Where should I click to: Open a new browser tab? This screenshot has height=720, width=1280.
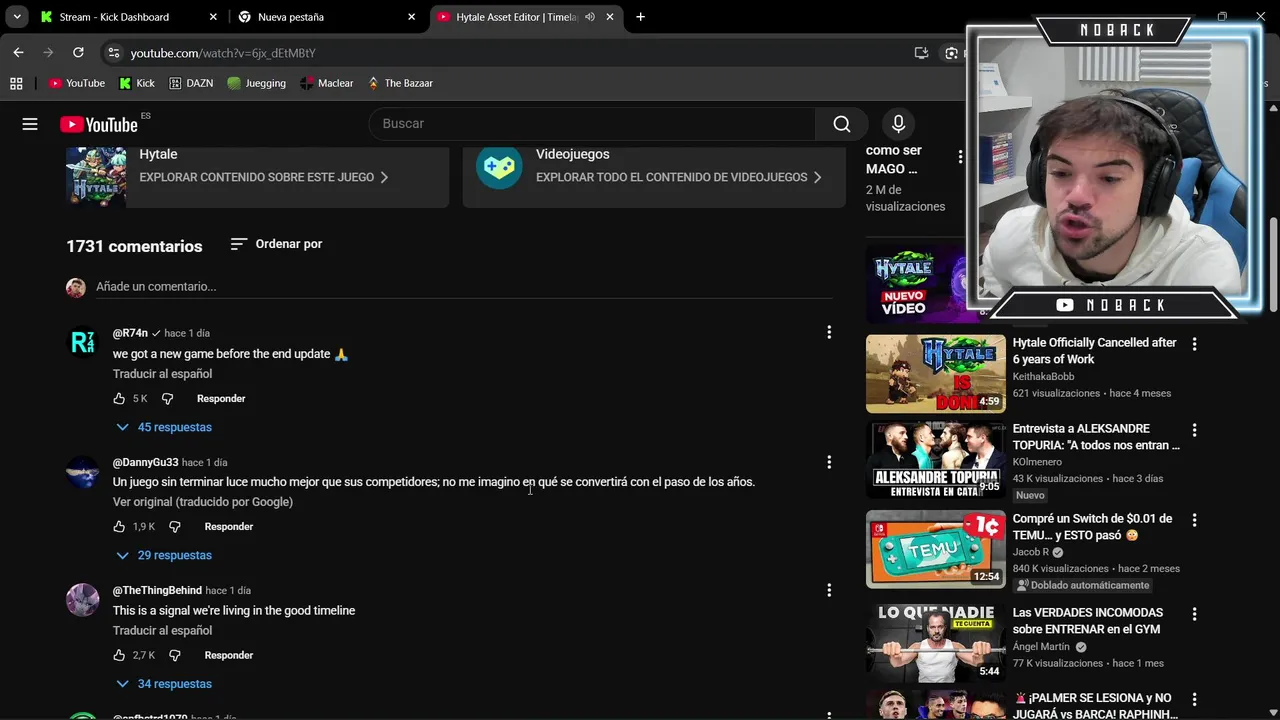tap(640, 17)
